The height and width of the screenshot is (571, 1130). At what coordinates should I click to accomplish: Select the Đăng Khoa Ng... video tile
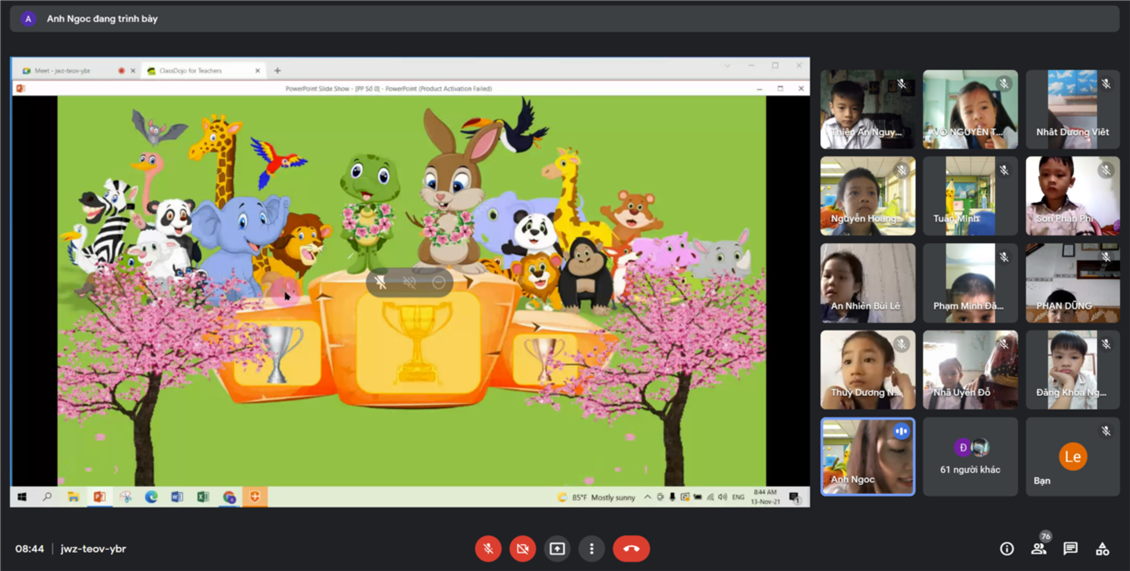(x=1073, y=370)
